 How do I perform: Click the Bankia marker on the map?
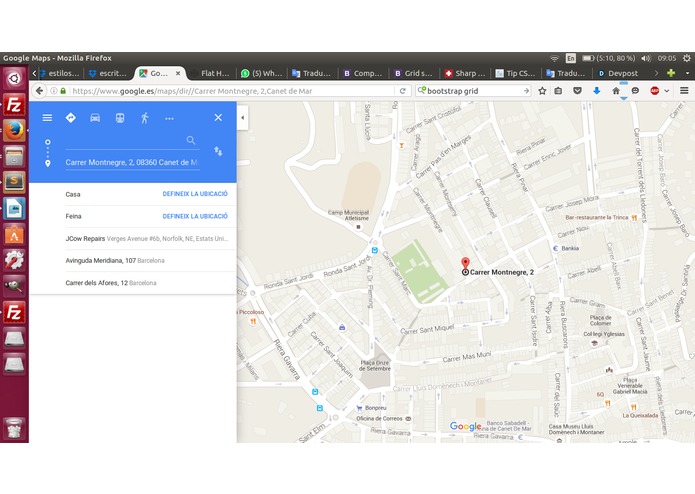pyautogui.click(x=555, y=248)
